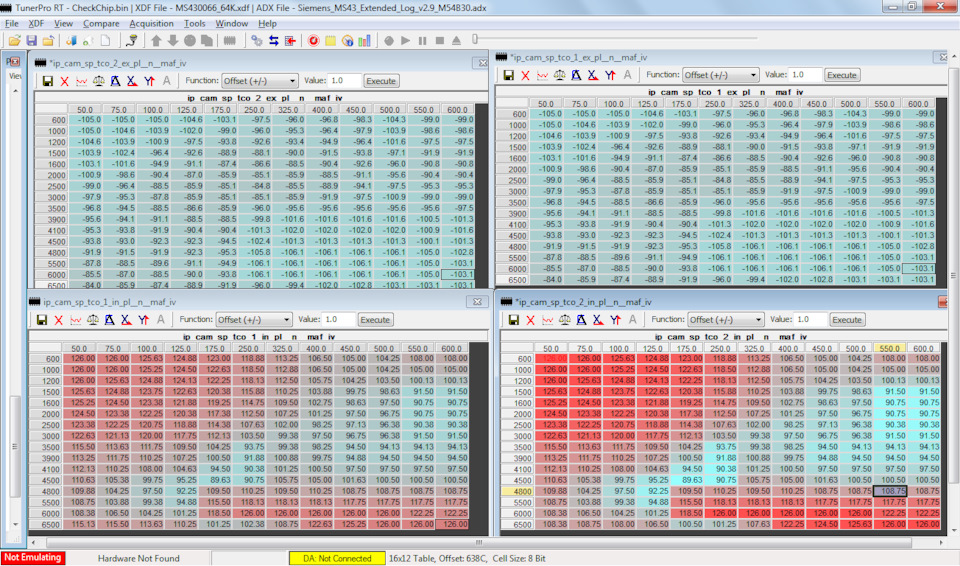Click the yellow notepad icon

point(331,40)
